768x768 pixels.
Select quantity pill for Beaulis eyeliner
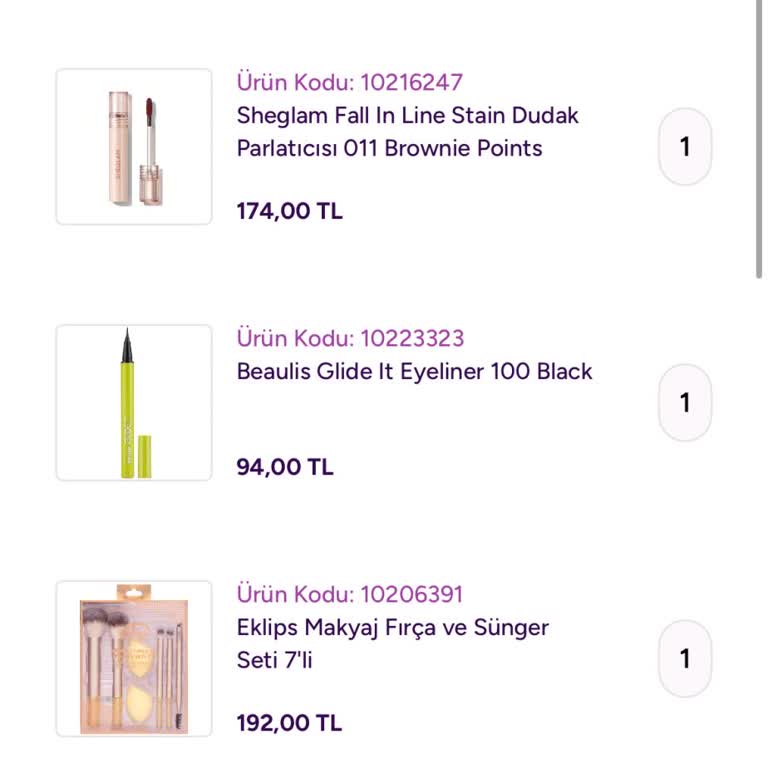pyautogui.click(x=685, y=403)
